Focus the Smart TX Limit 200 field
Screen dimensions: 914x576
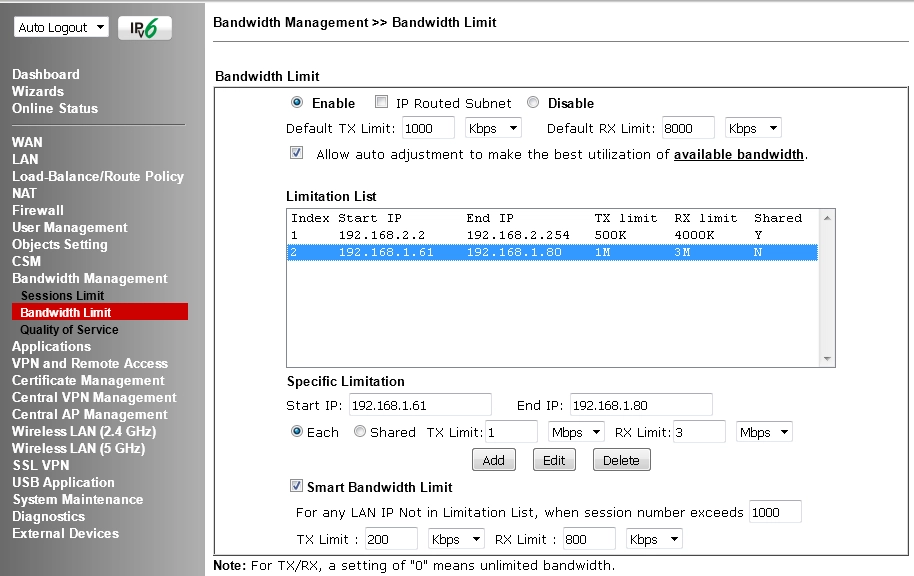(x=391, y=539)
